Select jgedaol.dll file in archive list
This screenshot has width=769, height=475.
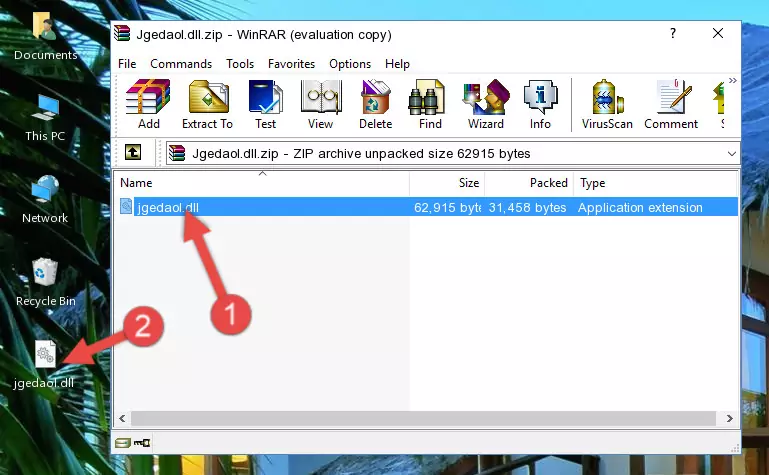(x=168, y=207)
